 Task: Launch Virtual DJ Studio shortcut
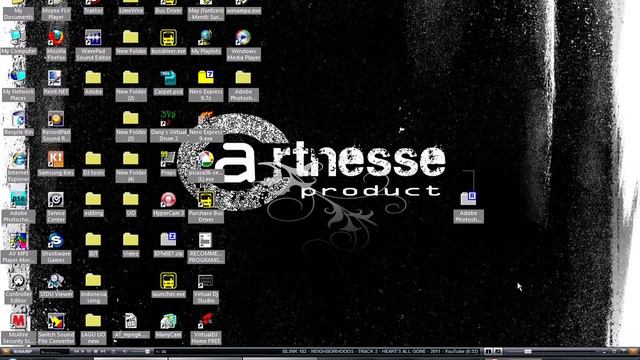click(x=206, y=281)
